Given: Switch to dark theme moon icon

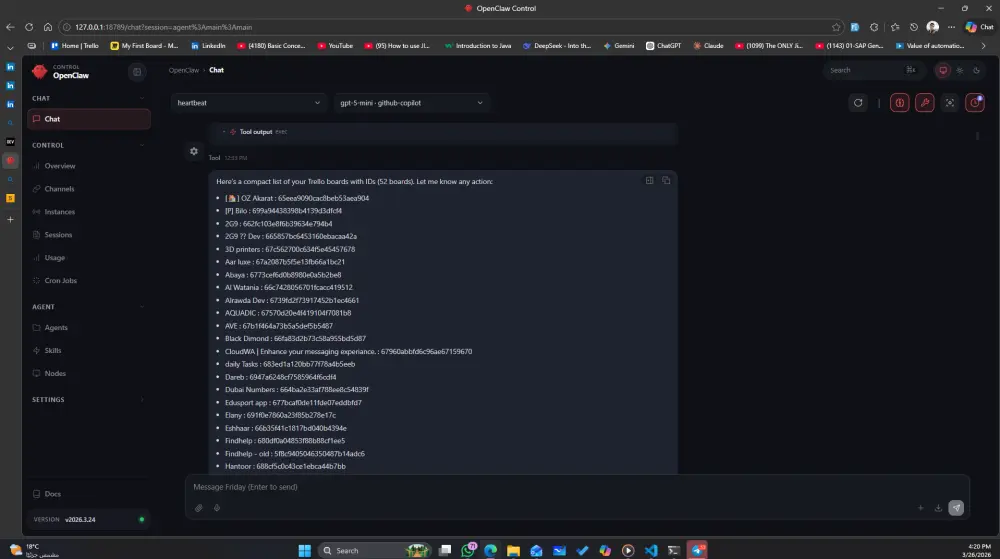Looking at the screenshot, I should pyautogui.click(x=976, y=70).
